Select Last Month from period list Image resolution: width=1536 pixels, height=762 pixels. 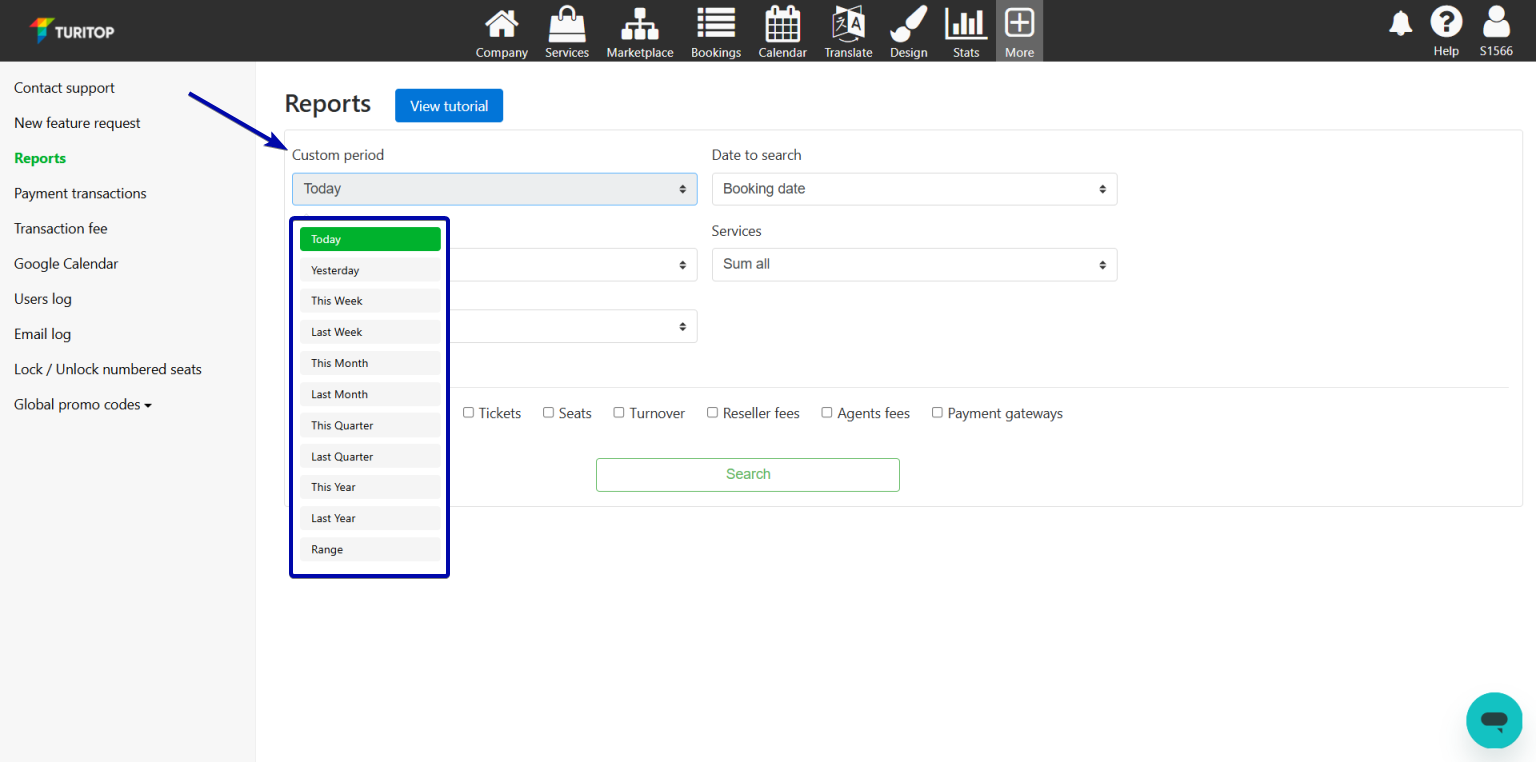(370, 394)
